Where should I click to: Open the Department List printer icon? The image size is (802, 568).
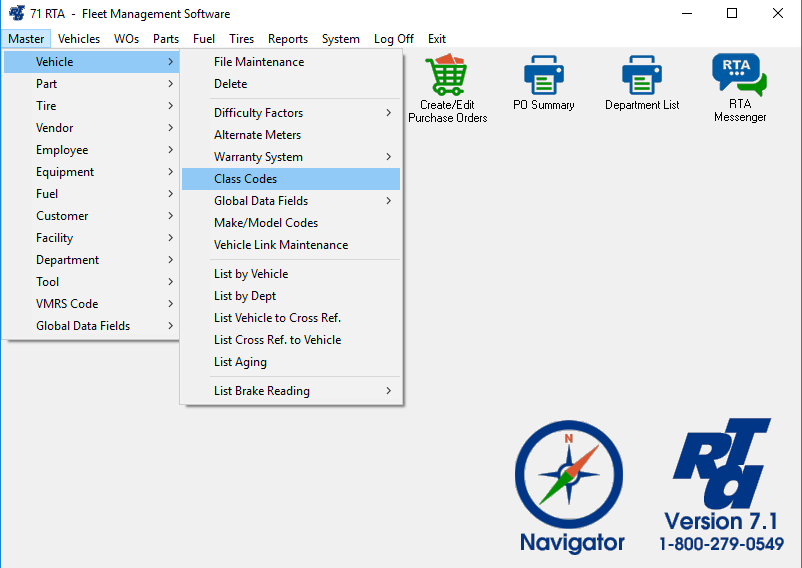point(641,76)
